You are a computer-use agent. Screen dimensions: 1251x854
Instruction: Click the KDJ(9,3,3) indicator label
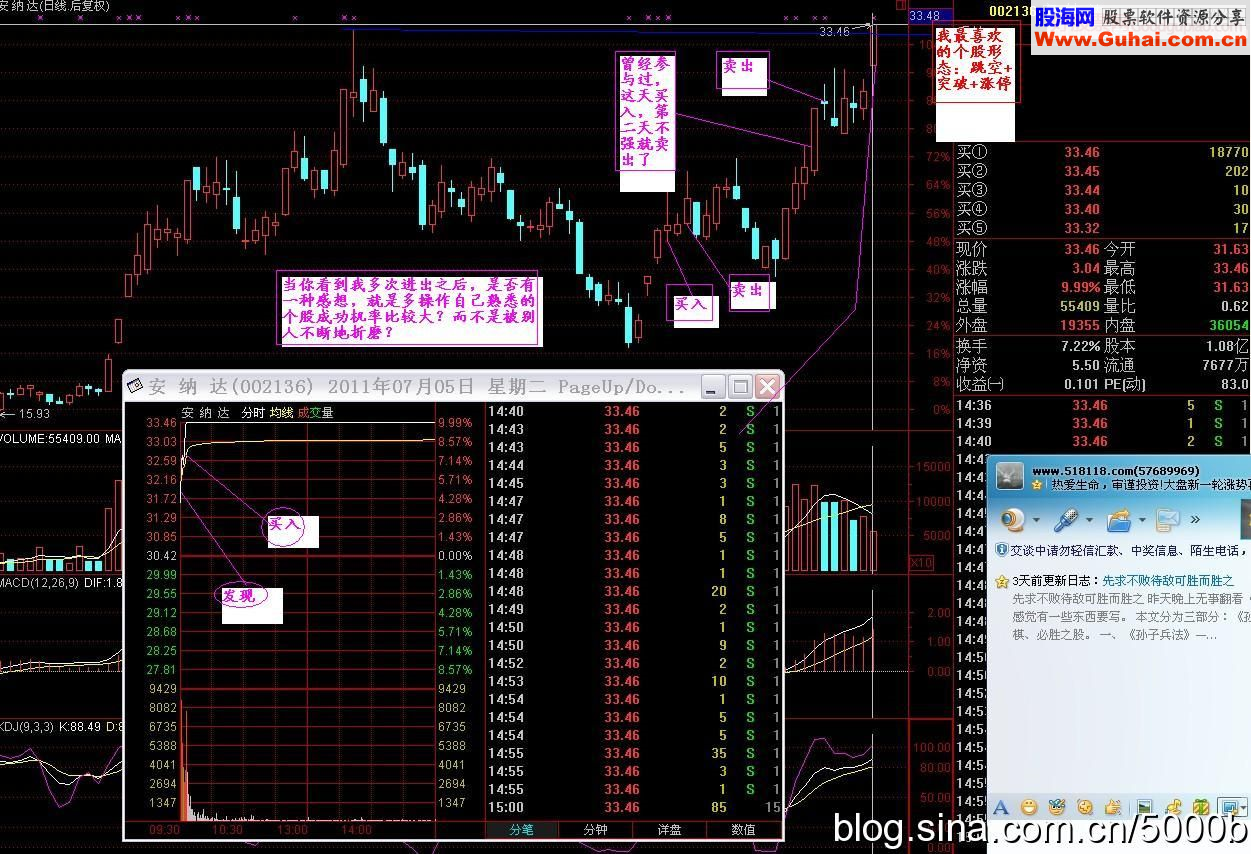tap(28, 725)
